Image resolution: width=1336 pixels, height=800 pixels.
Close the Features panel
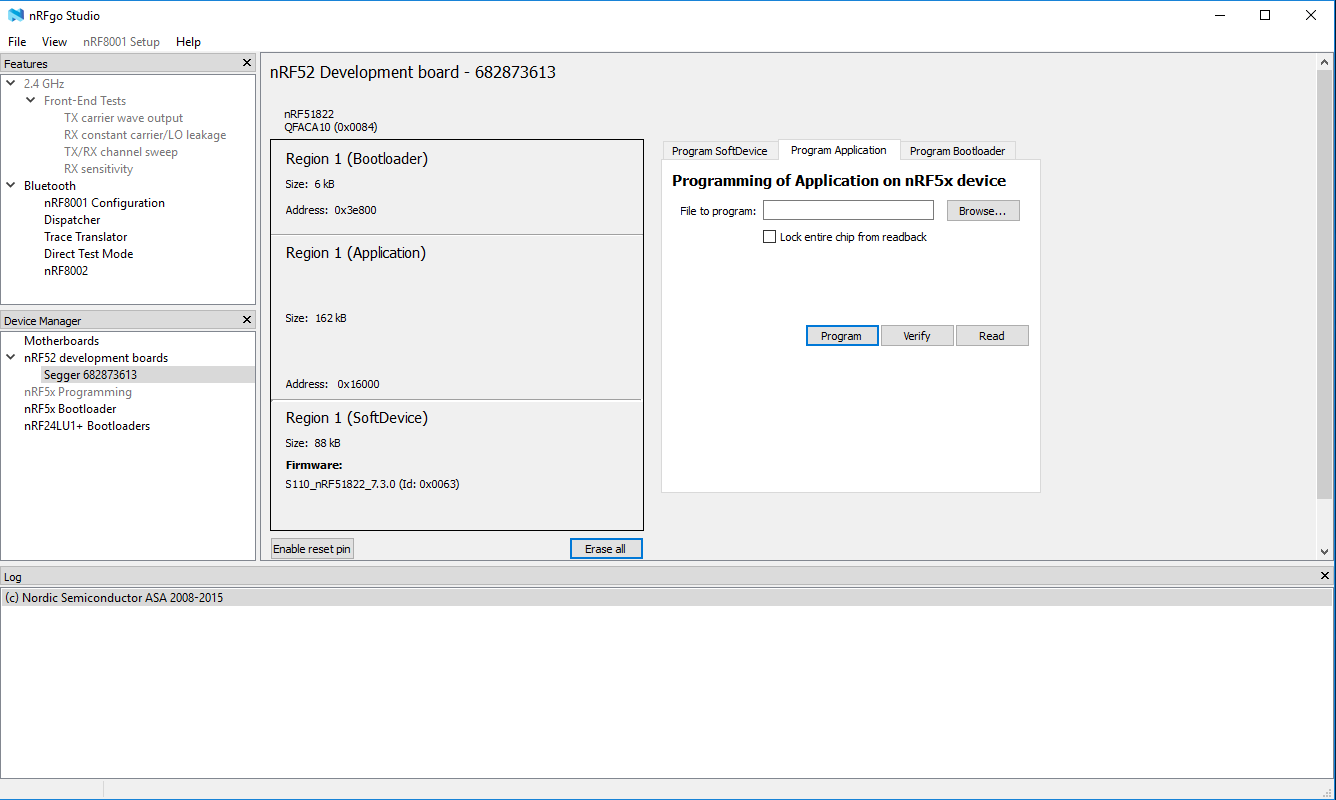[x=247, y=63]
